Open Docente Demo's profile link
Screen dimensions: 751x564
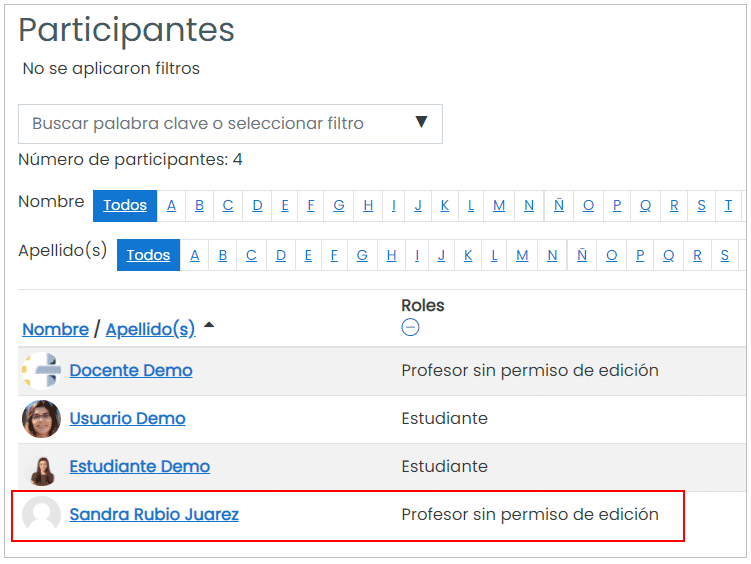[131, 371]
